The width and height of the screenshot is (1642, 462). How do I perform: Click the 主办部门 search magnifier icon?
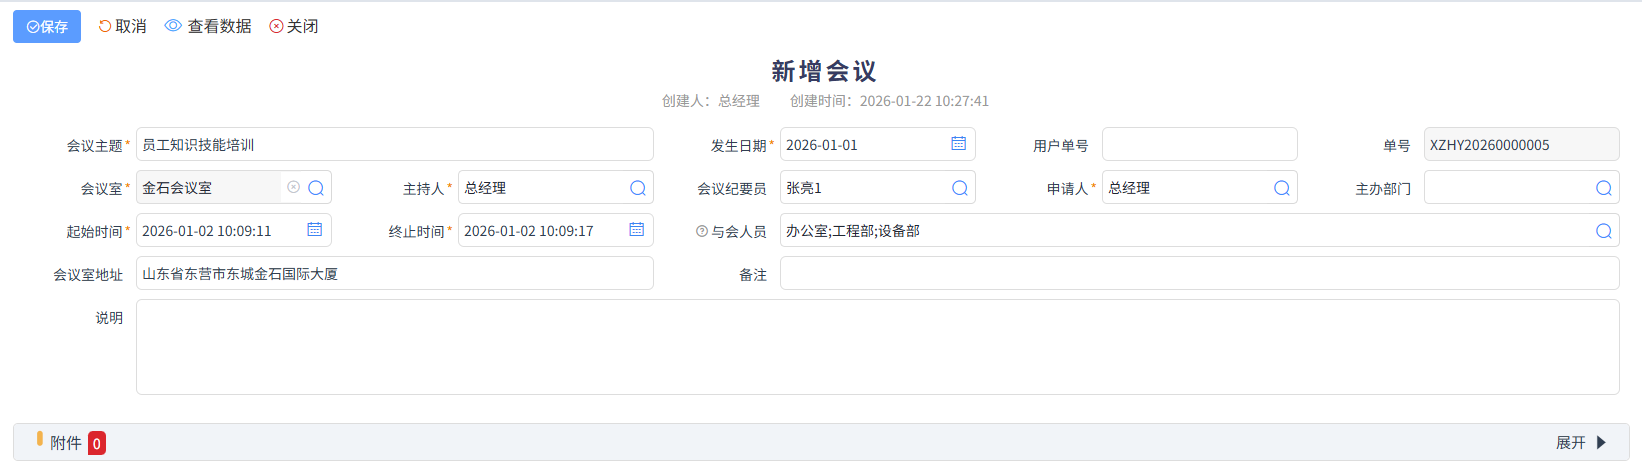point(1604,188)
